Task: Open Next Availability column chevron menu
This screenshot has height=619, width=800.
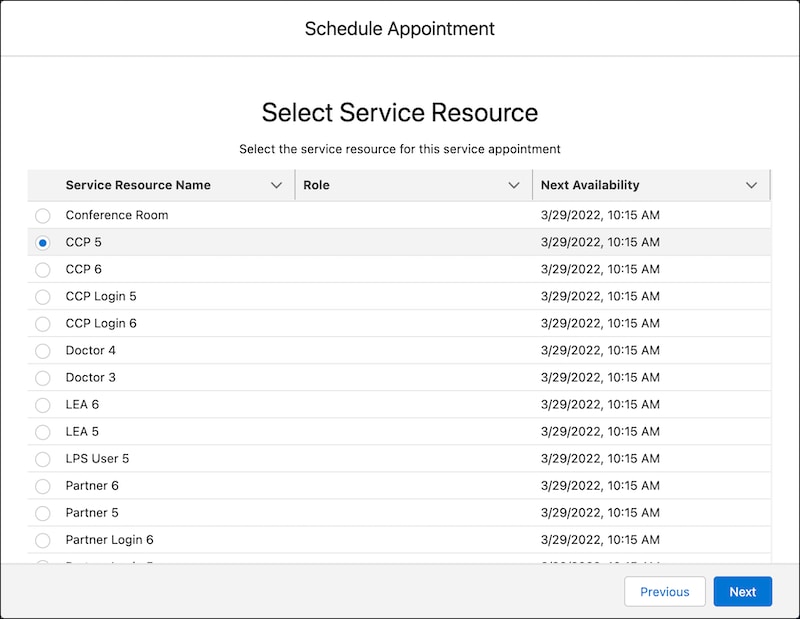Action: pos(752,185)
